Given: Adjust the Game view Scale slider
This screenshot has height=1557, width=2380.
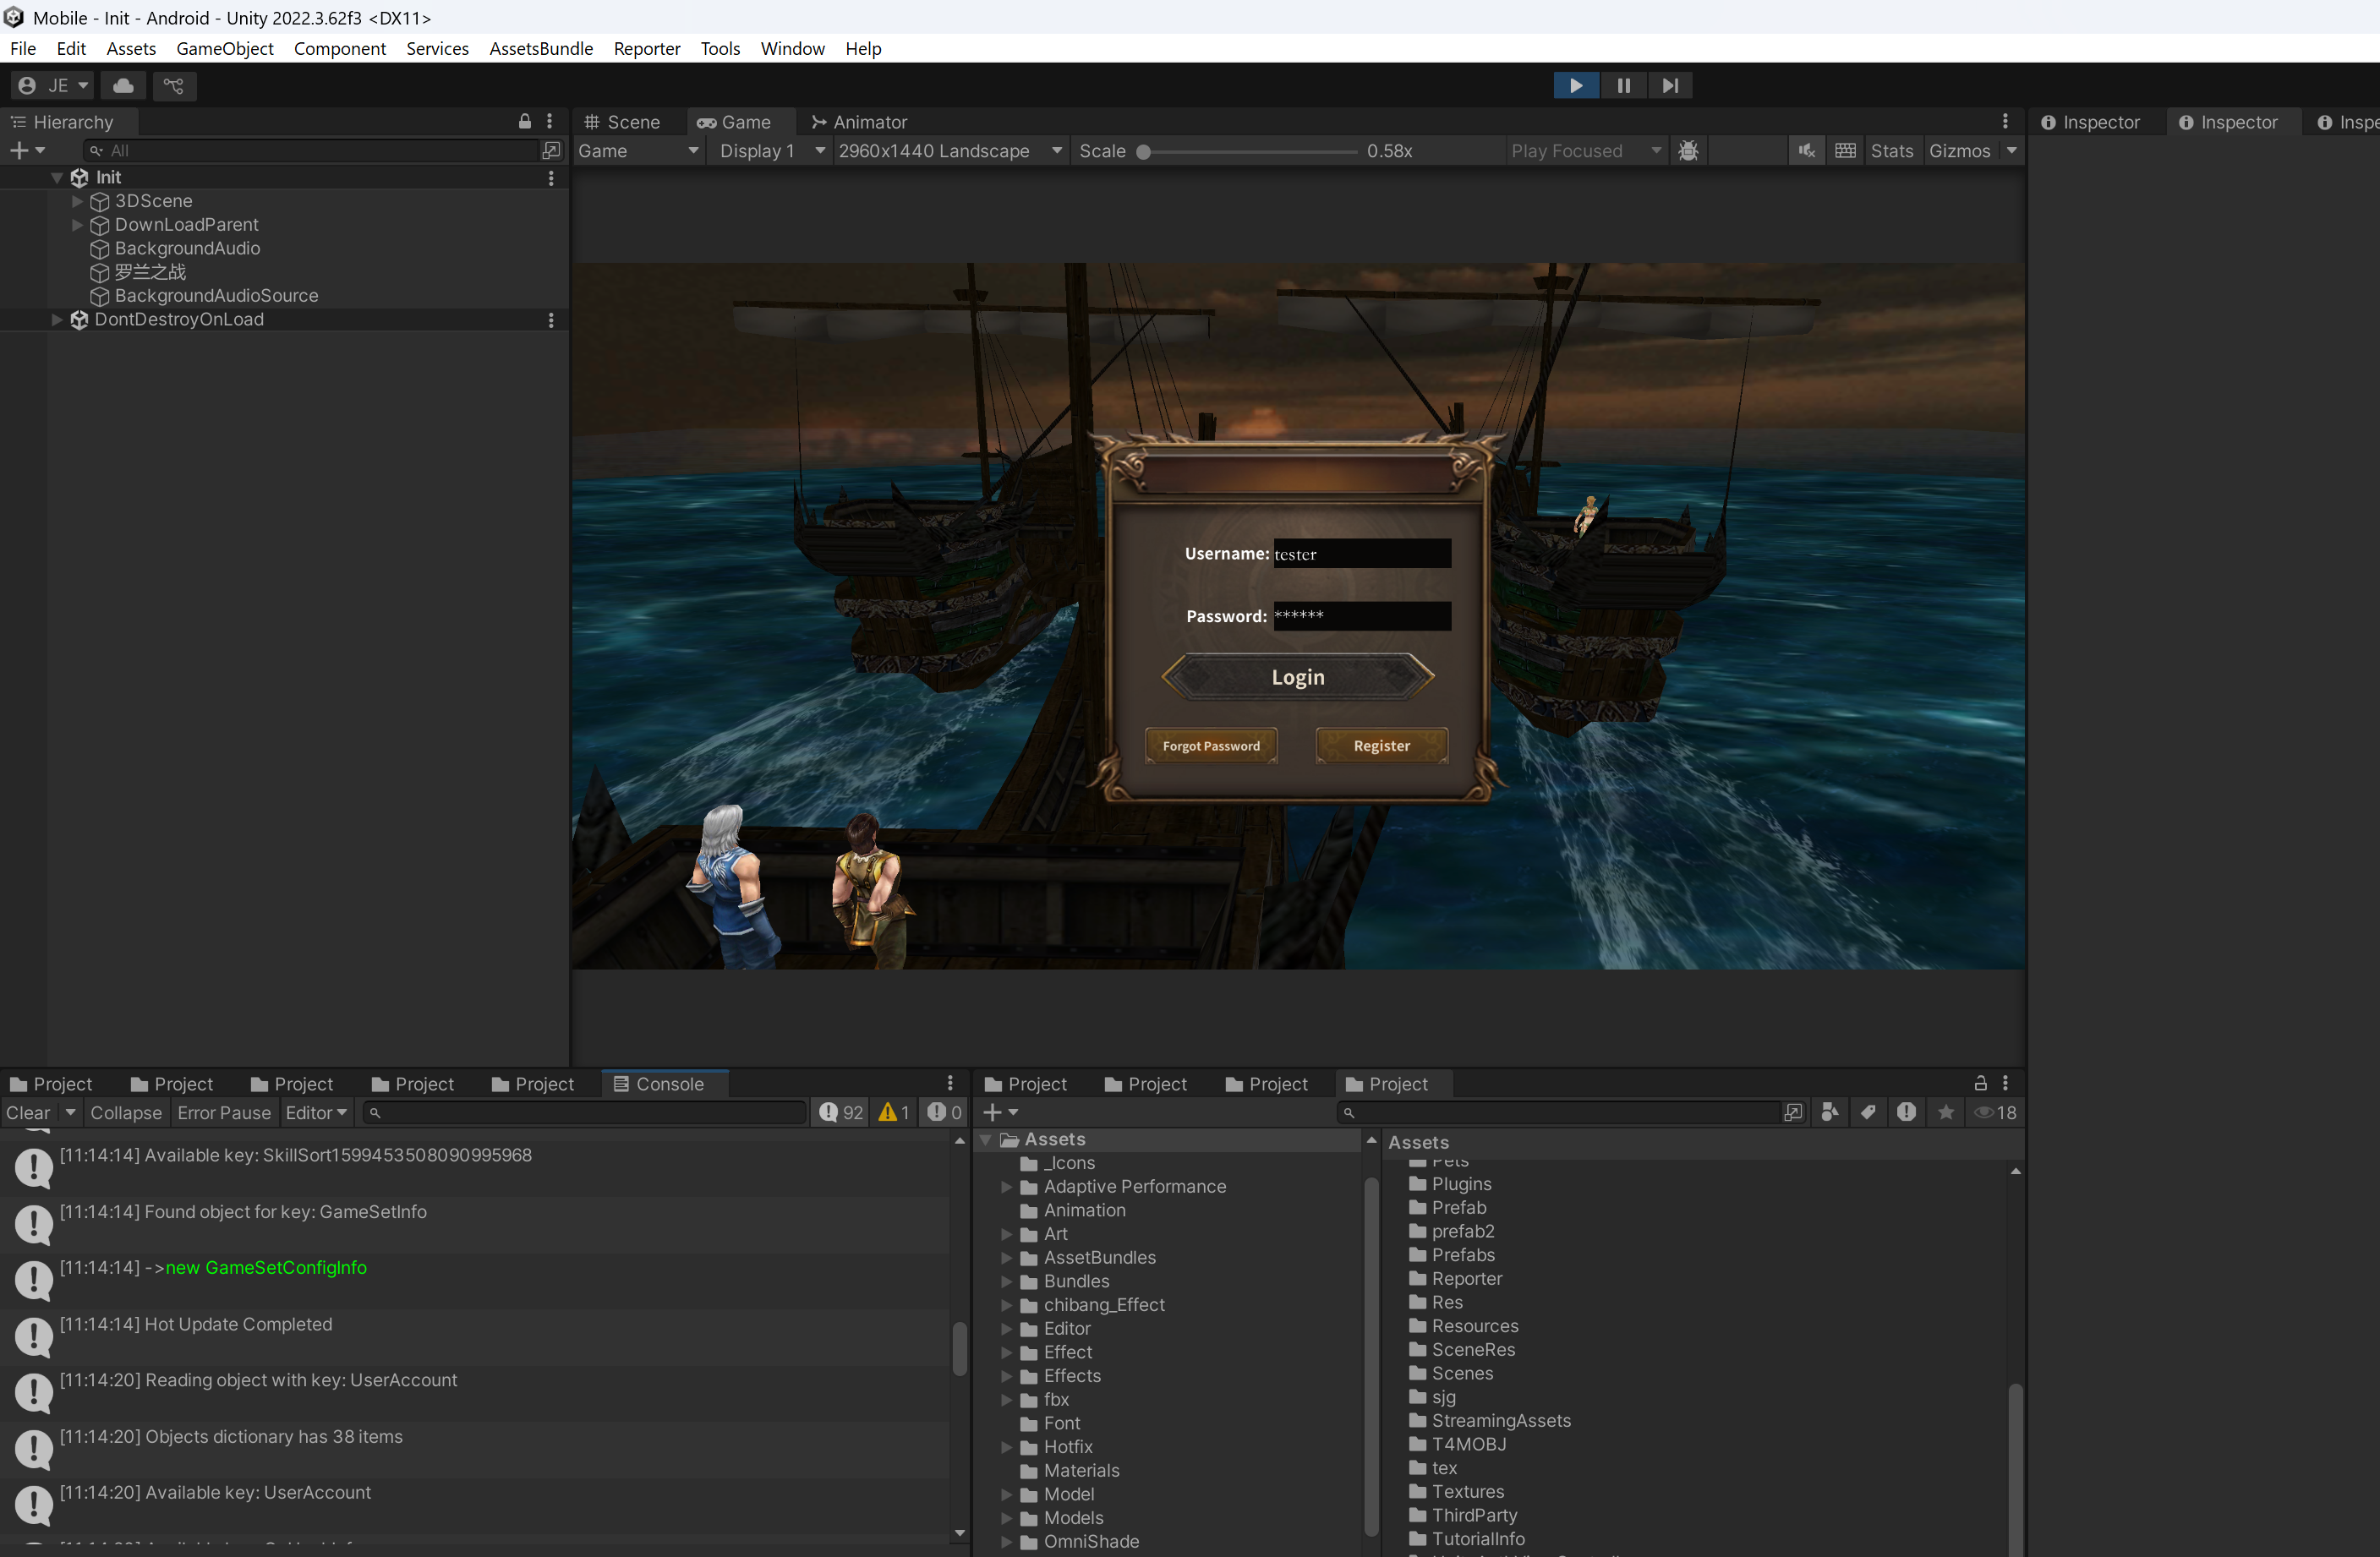Looking at the screenshot, I should pos(1144,152).
